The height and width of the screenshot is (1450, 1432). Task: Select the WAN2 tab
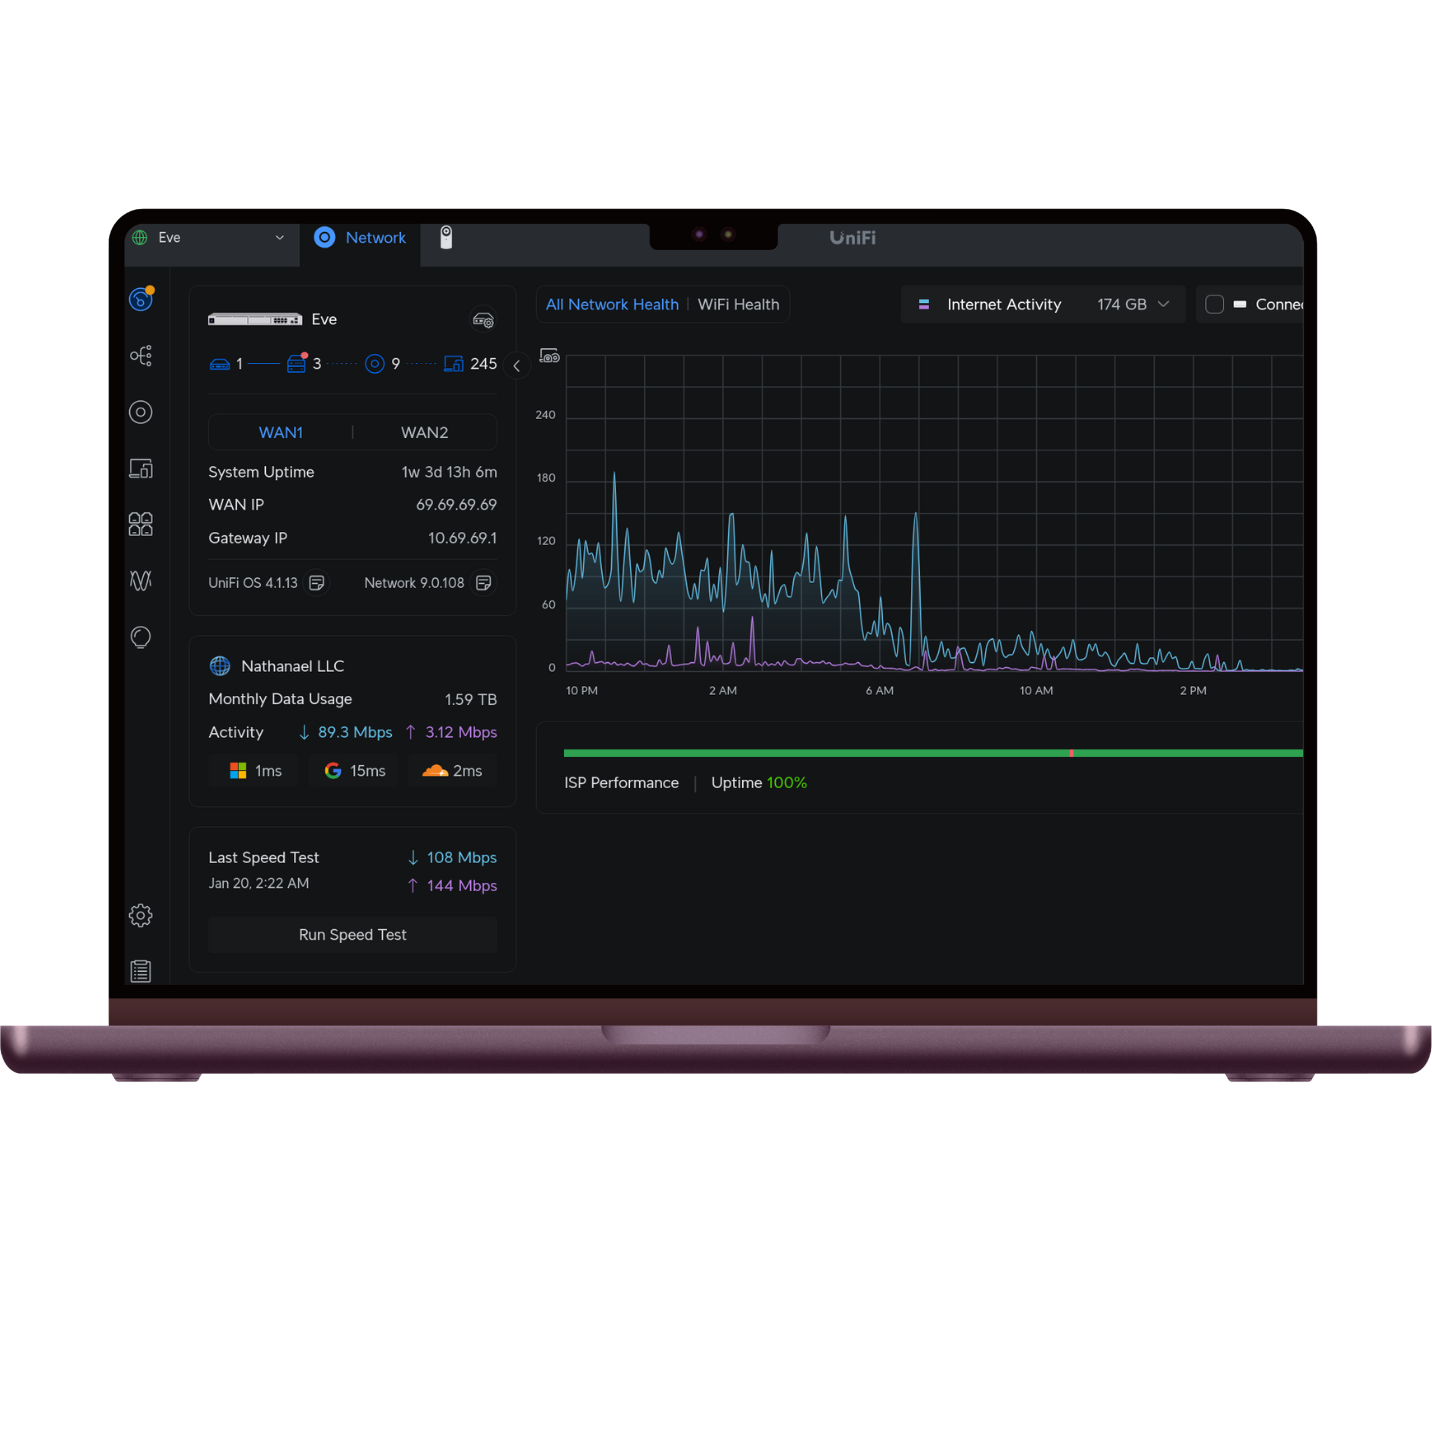pyautogui.click(x=424, y=432)
